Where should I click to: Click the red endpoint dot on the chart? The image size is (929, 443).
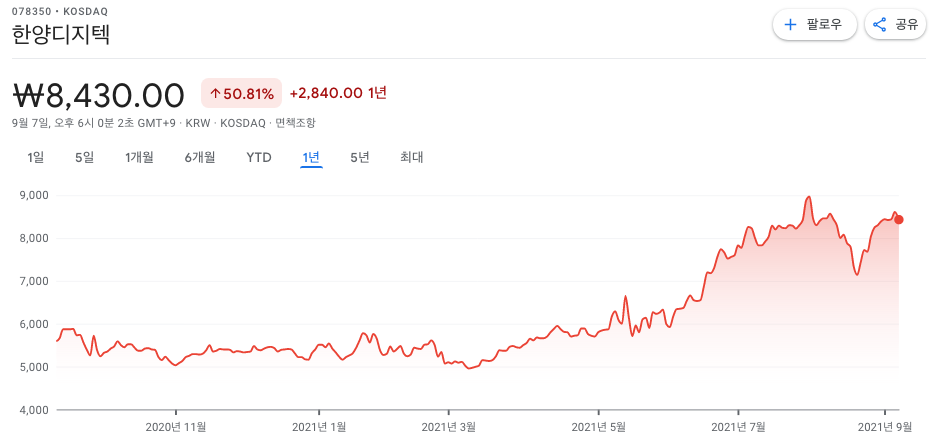pos(899,220)
